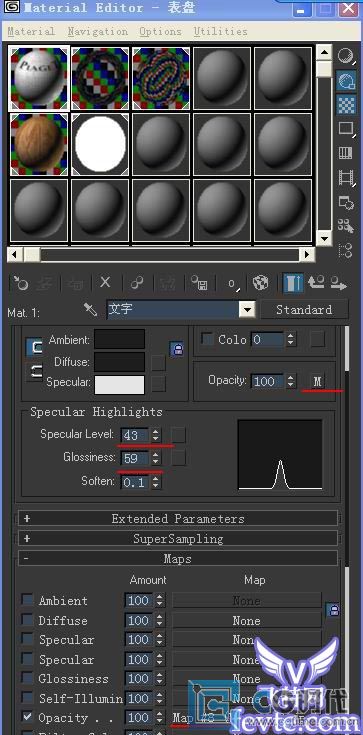Enable the Diffuse map checkbox
Image resolution: width=363 pixels, height=735 pixels.
click(28, 620)
